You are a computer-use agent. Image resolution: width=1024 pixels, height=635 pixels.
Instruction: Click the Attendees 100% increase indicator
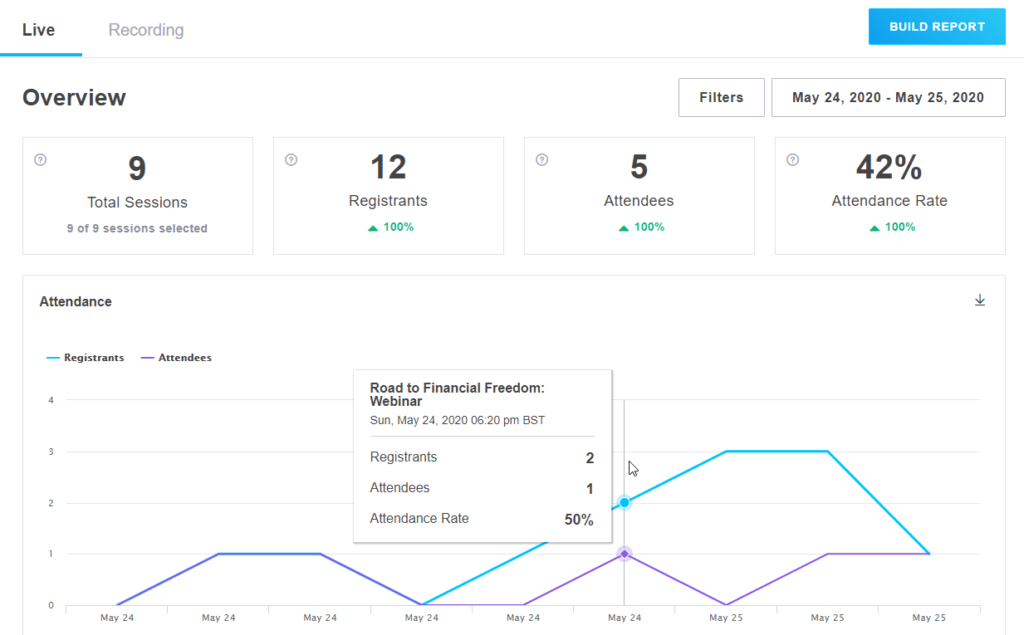point(639,227)
